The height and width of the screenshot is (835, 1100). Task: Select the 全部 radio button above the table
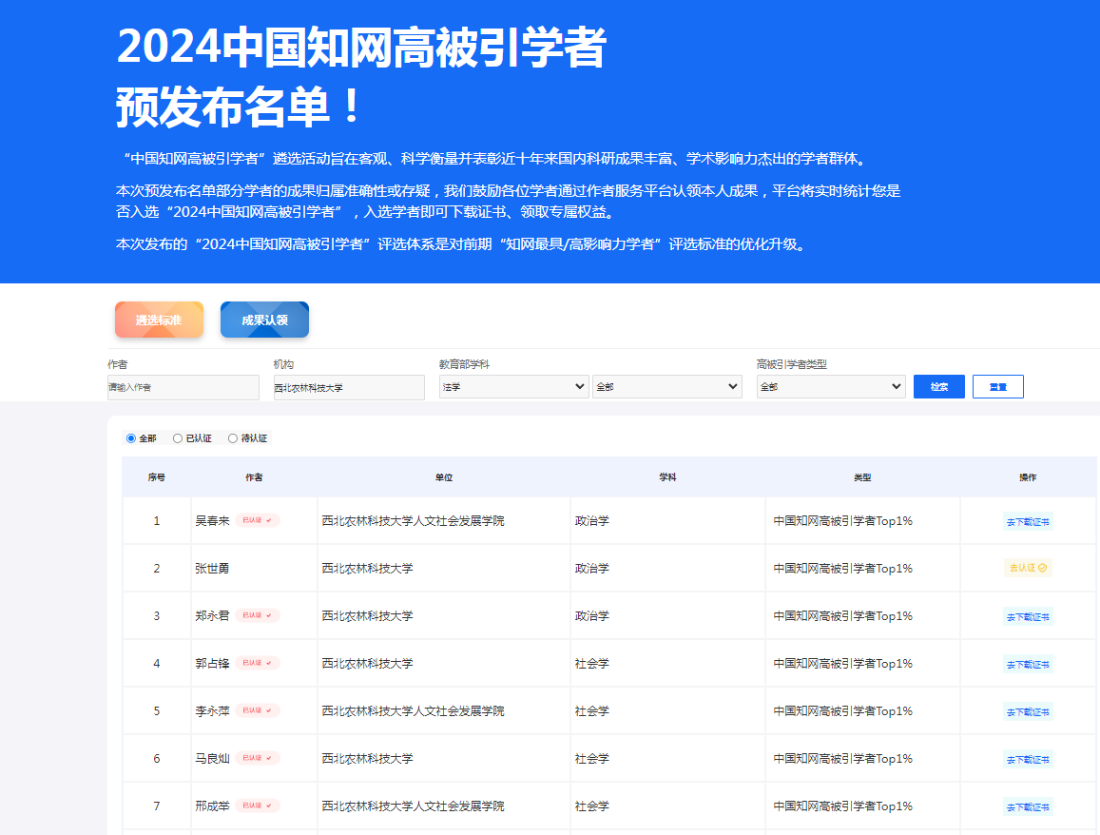click(130, 438)
